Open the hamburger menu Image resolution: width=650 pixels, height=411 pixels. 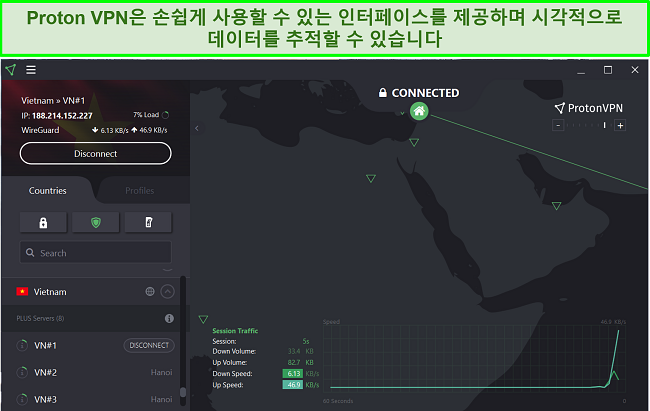pos(31,70)
